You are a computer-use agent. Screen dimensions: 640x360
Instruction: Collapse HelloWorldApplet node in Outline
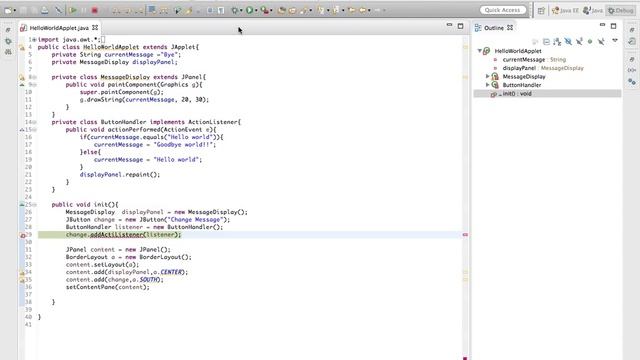480,51
